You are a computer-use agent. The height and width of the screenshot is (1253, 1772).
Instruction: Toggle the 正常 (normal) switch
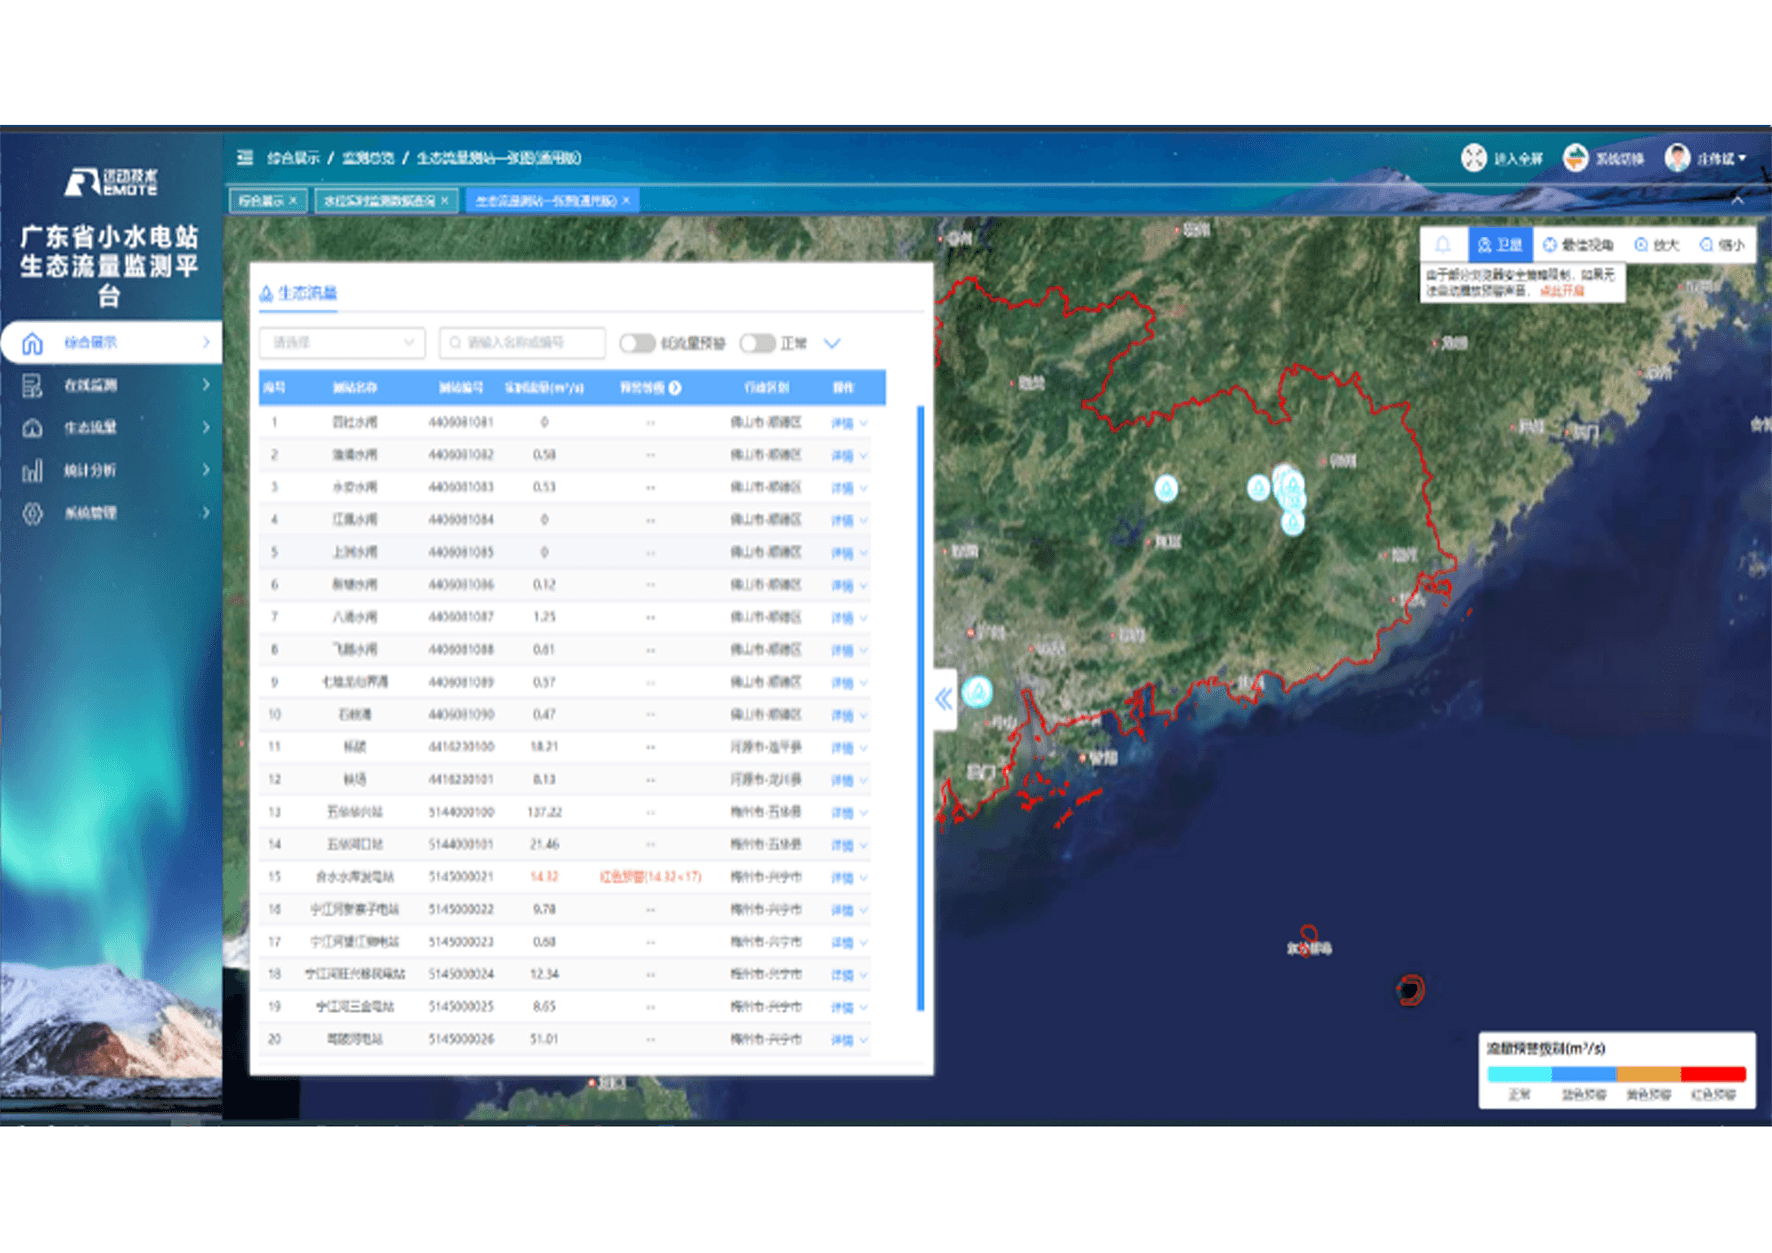pyautogui.click(x=757, y=343)
